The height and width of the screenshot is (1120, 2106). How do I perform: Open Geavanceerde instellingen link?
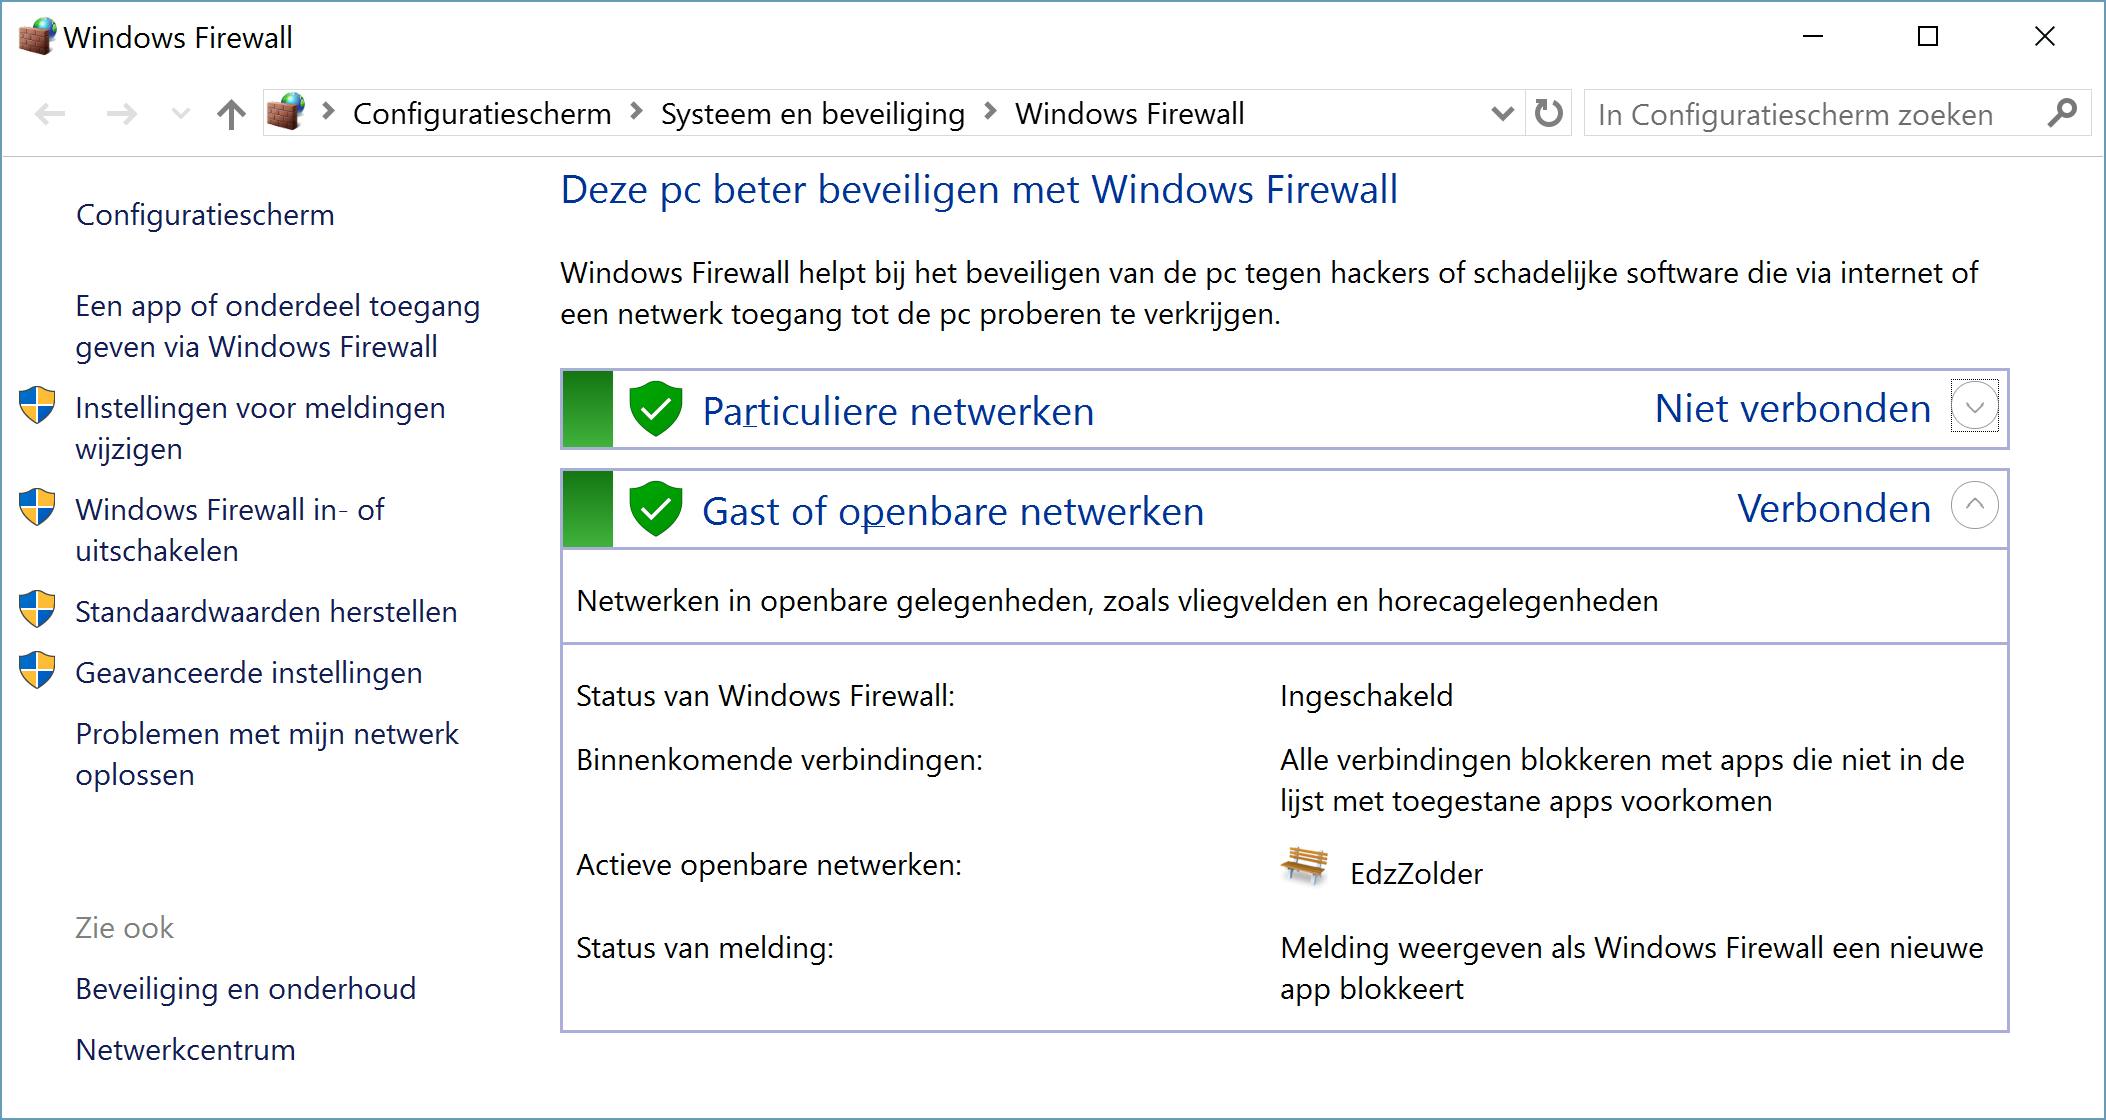click(248, 673)
